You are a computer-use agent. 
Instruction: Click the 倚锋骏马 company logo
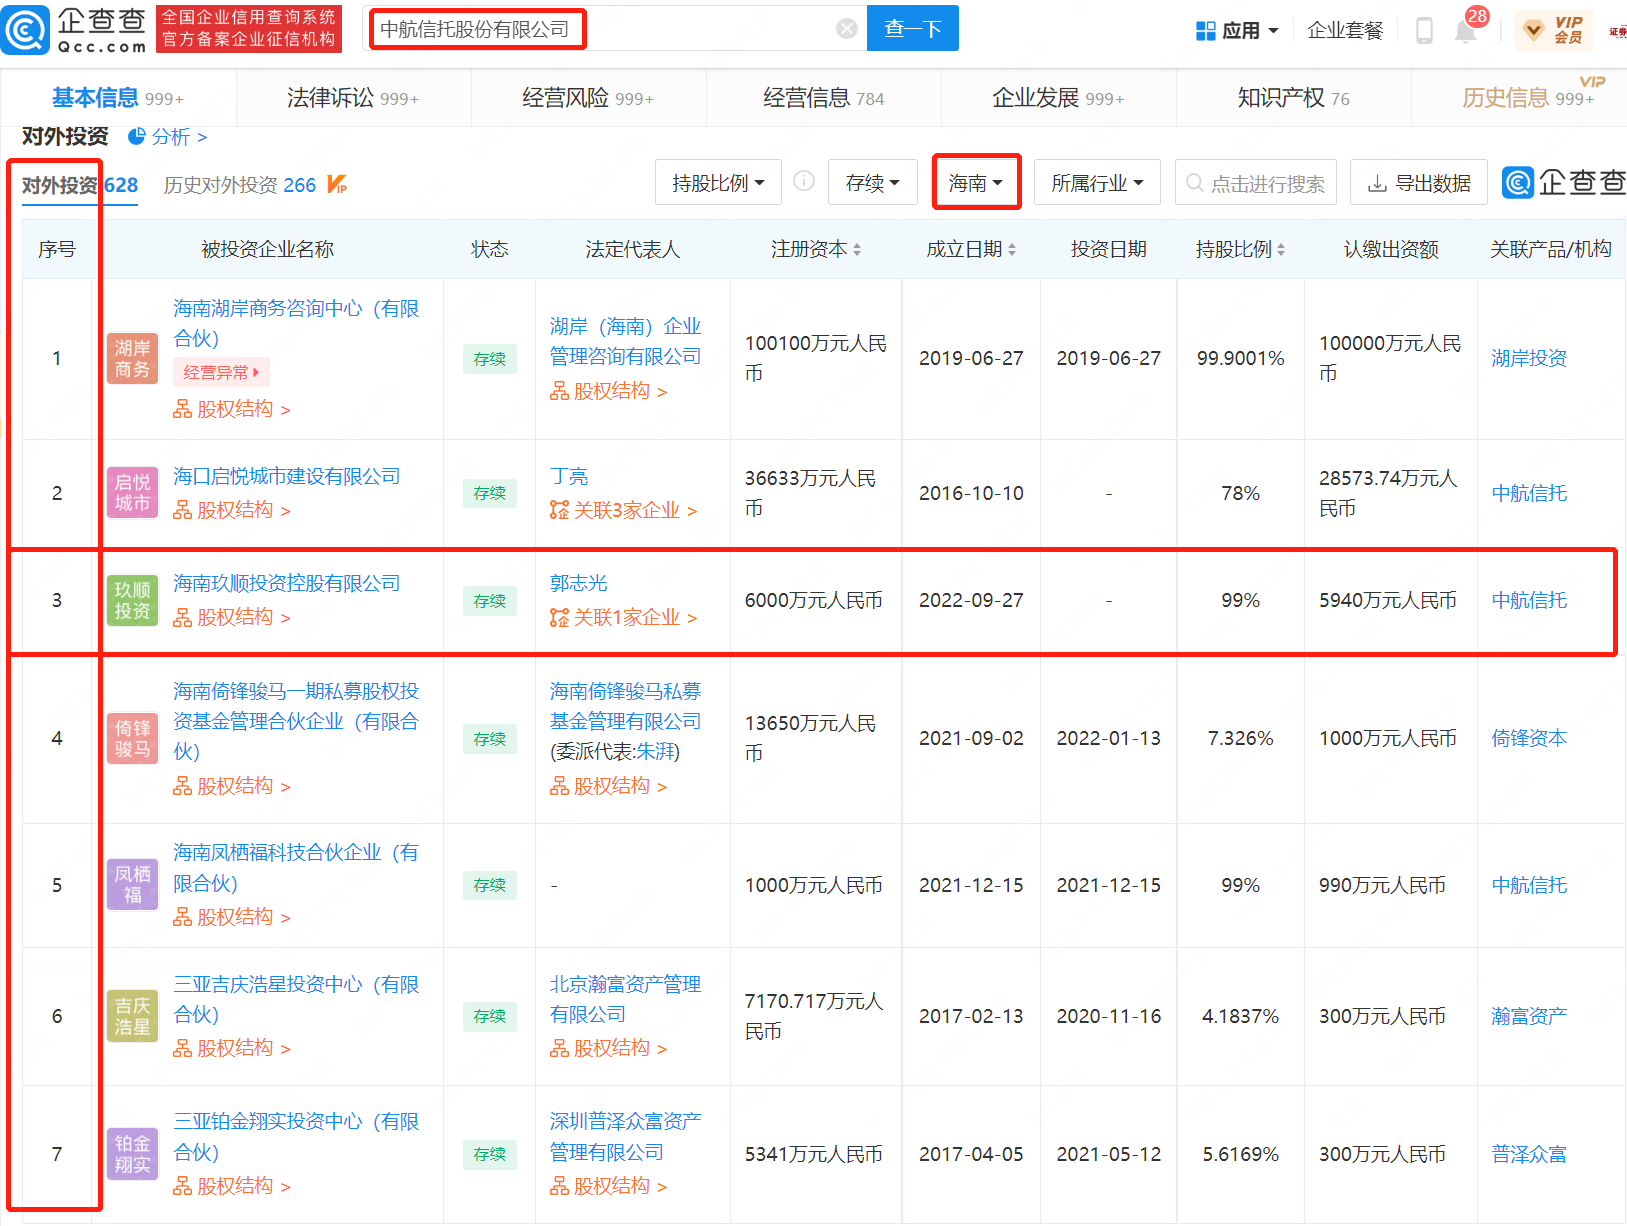tap(132, 738)
